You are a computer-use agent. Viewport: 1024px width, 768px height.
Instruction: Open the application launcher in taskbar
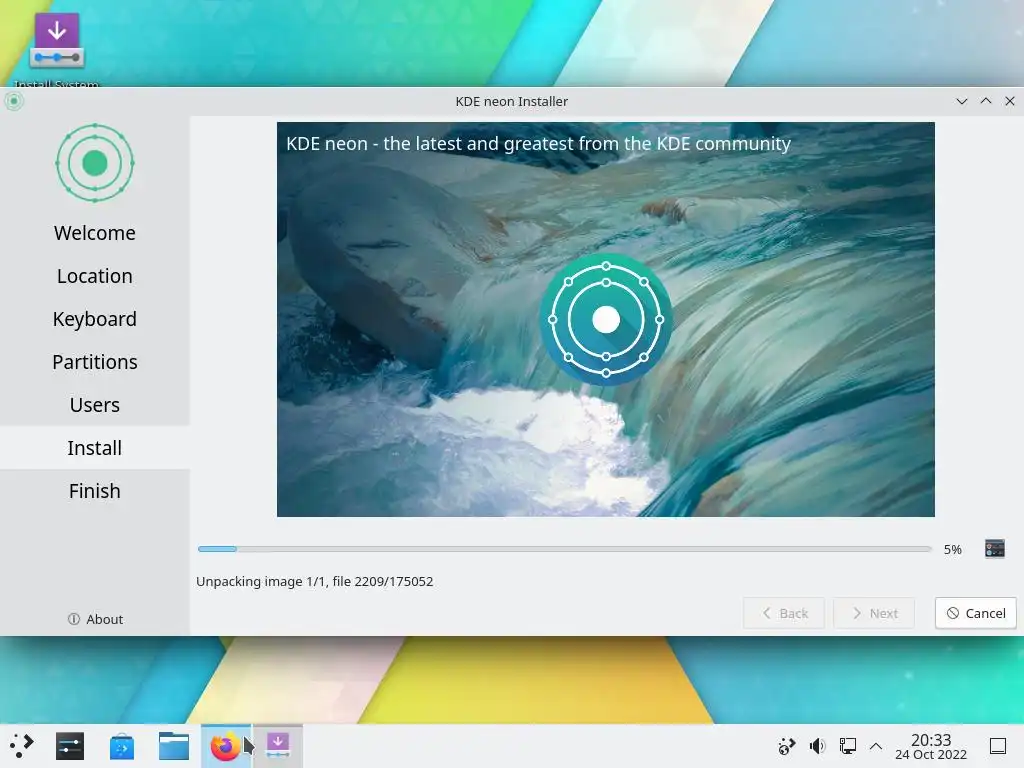click(22, 745)
